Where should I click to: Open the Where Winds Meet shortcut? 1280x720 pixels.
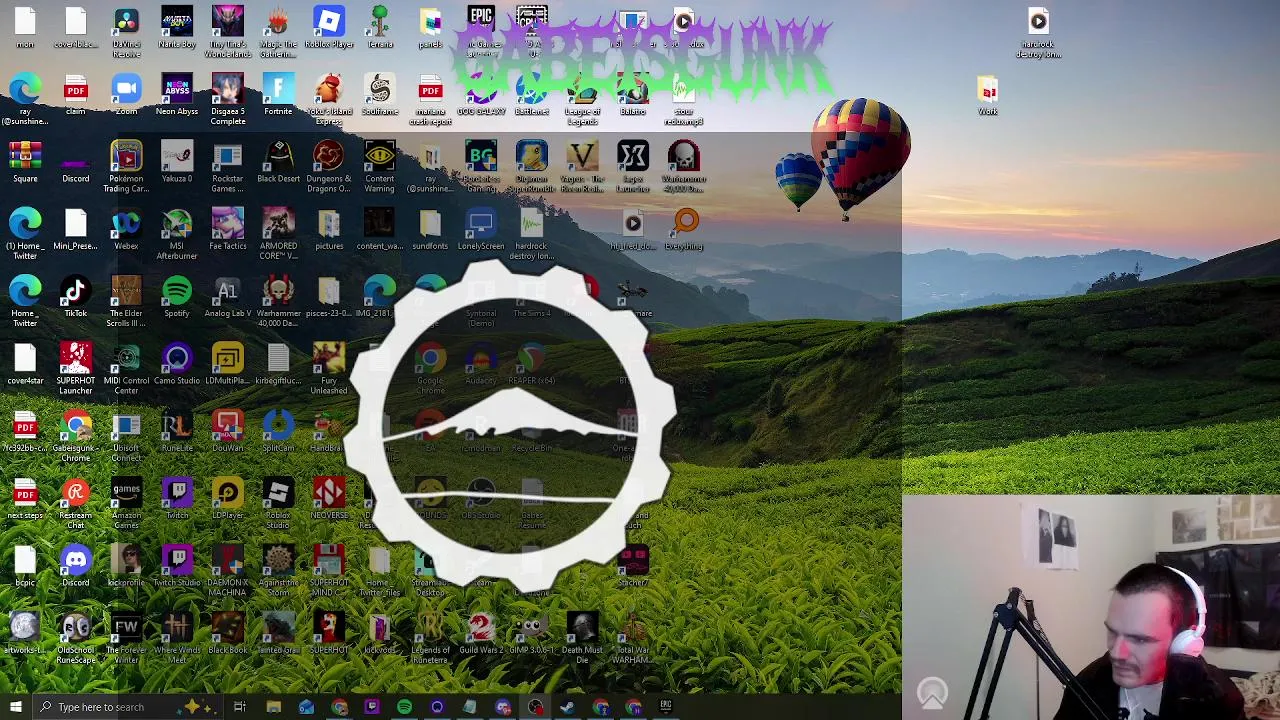tap(177, 638)
